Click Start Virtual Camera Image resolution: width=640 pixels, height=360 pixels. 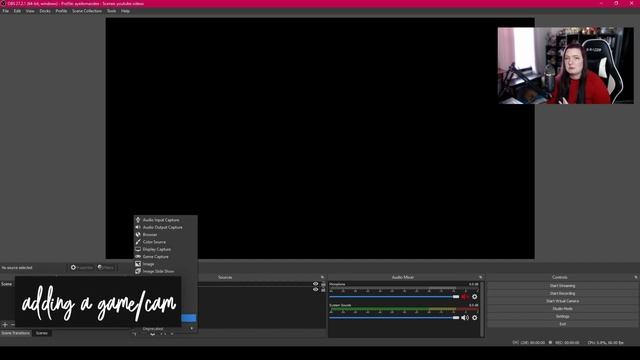pyautogui.click(x=562, y=301)
